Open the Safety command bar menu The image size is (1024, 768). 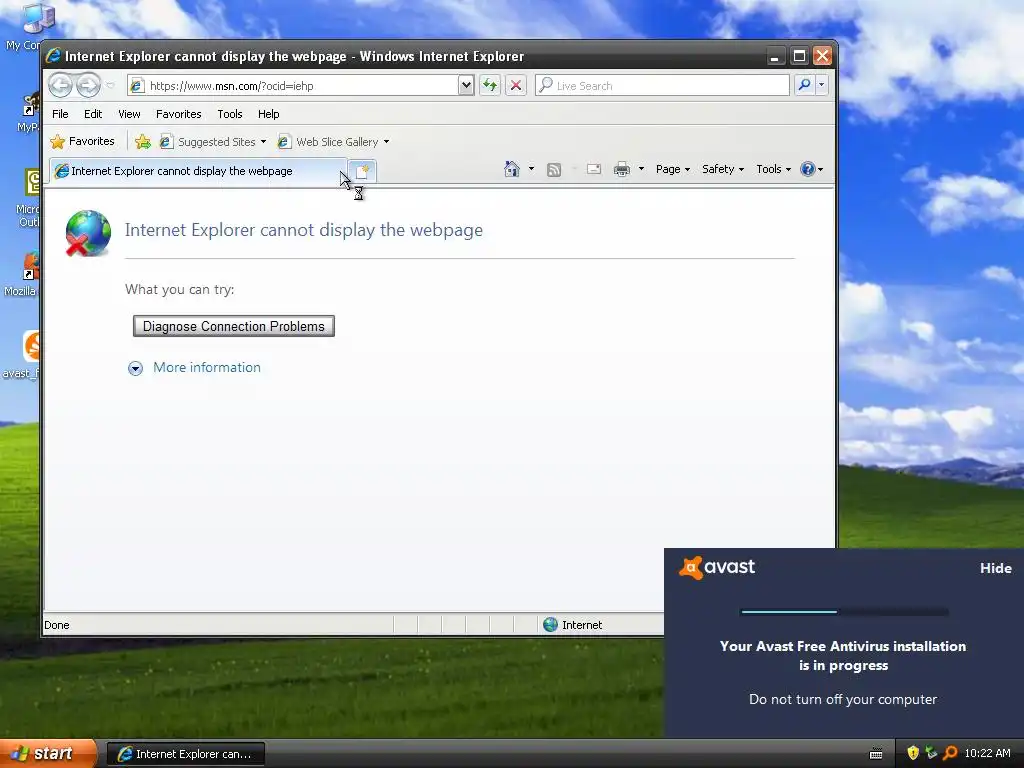click(x=722, y=169)
